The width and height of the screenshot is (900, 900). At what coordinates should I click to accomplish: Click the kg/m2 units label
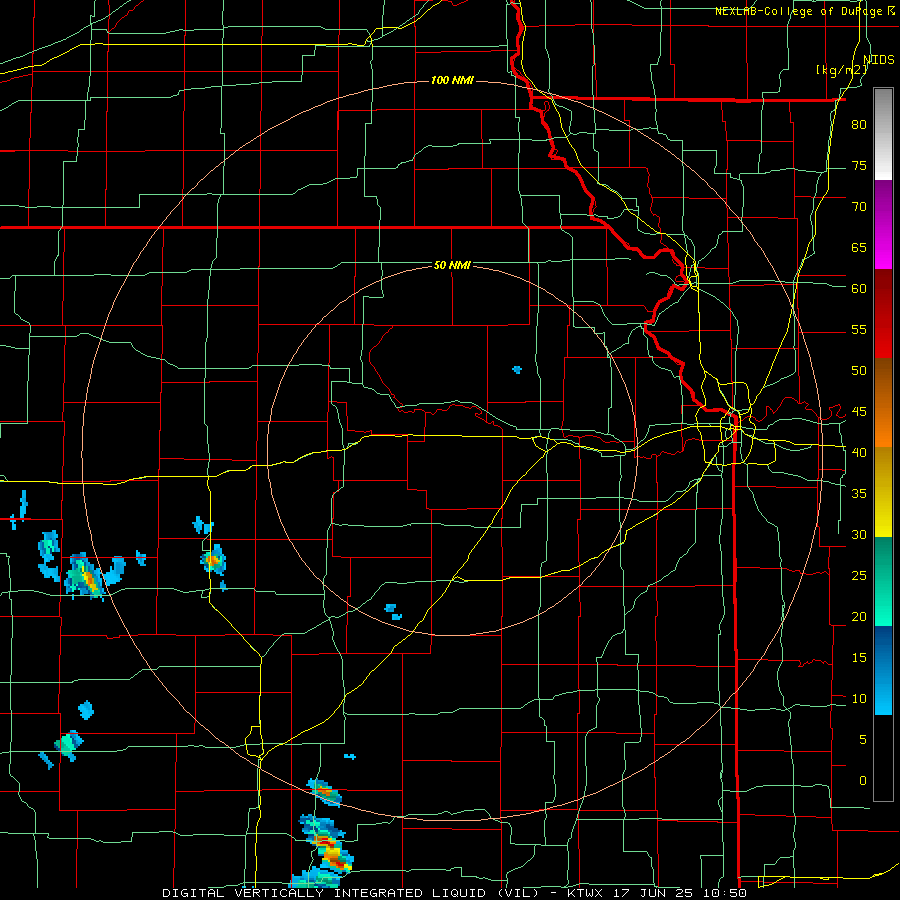(x=841, y=70)
